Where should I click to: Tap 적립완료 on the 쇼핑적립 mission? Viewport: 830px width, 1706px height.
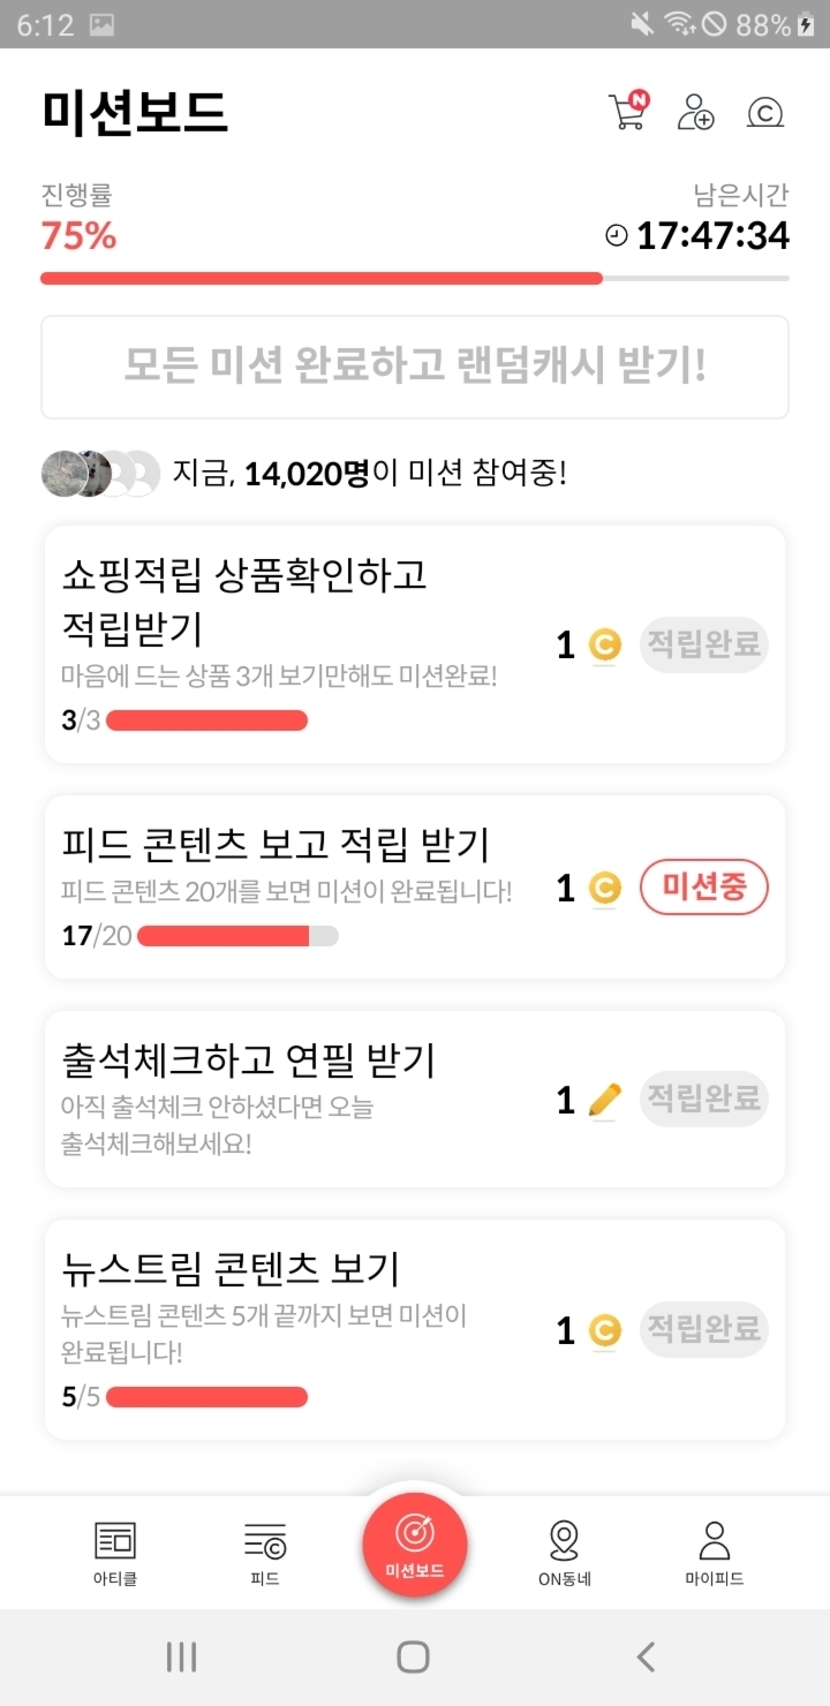coord(704,644)
